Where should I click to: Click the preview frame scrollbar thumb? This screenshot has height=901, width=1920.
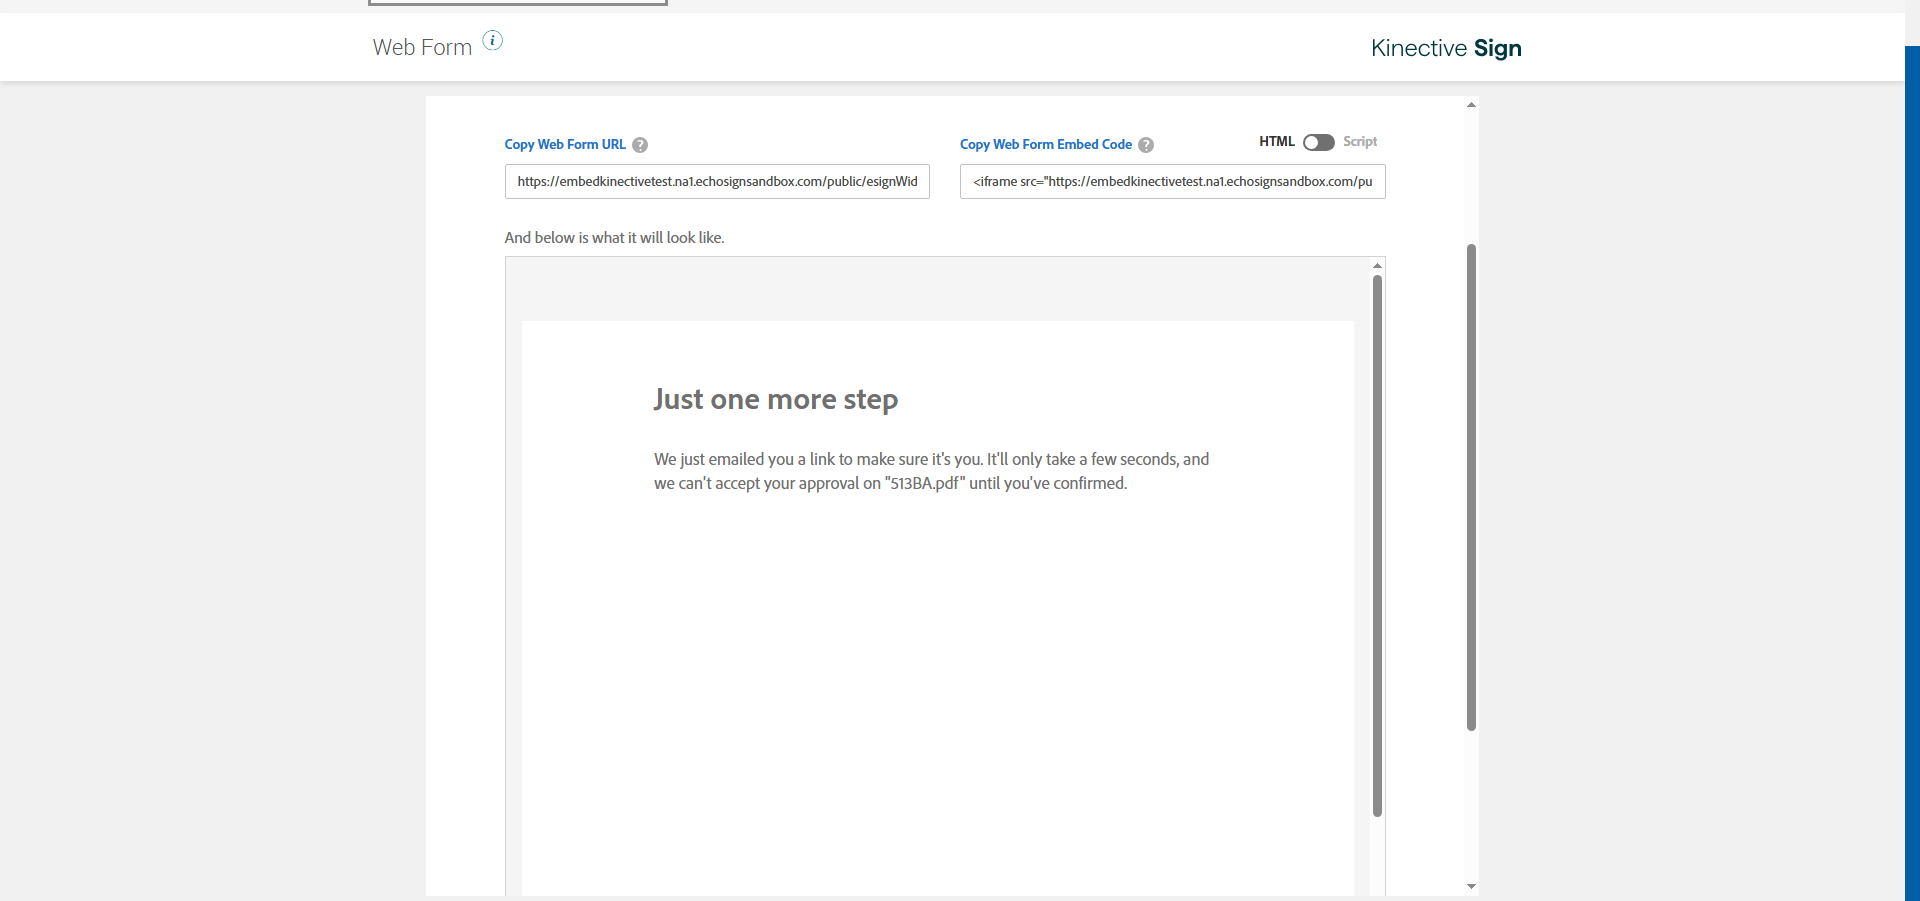1377,546
